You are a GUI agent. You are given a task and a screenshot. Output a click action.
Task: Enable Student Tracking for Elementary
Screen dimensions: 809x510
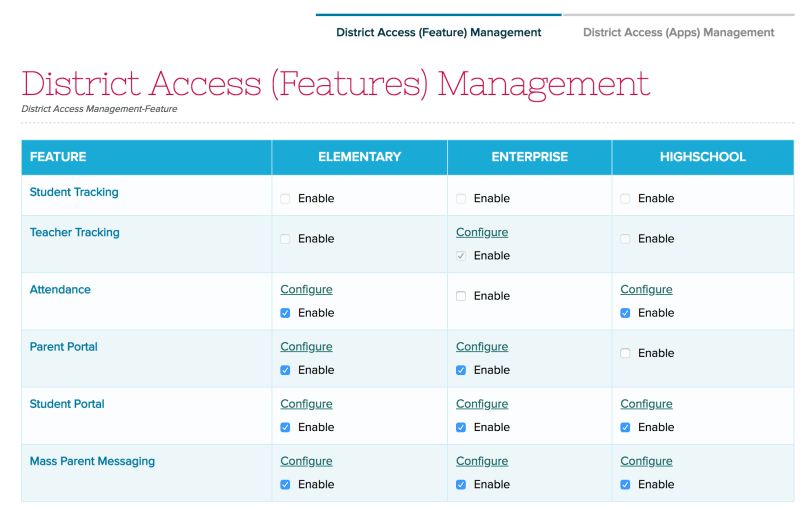[x=286, y=199]
